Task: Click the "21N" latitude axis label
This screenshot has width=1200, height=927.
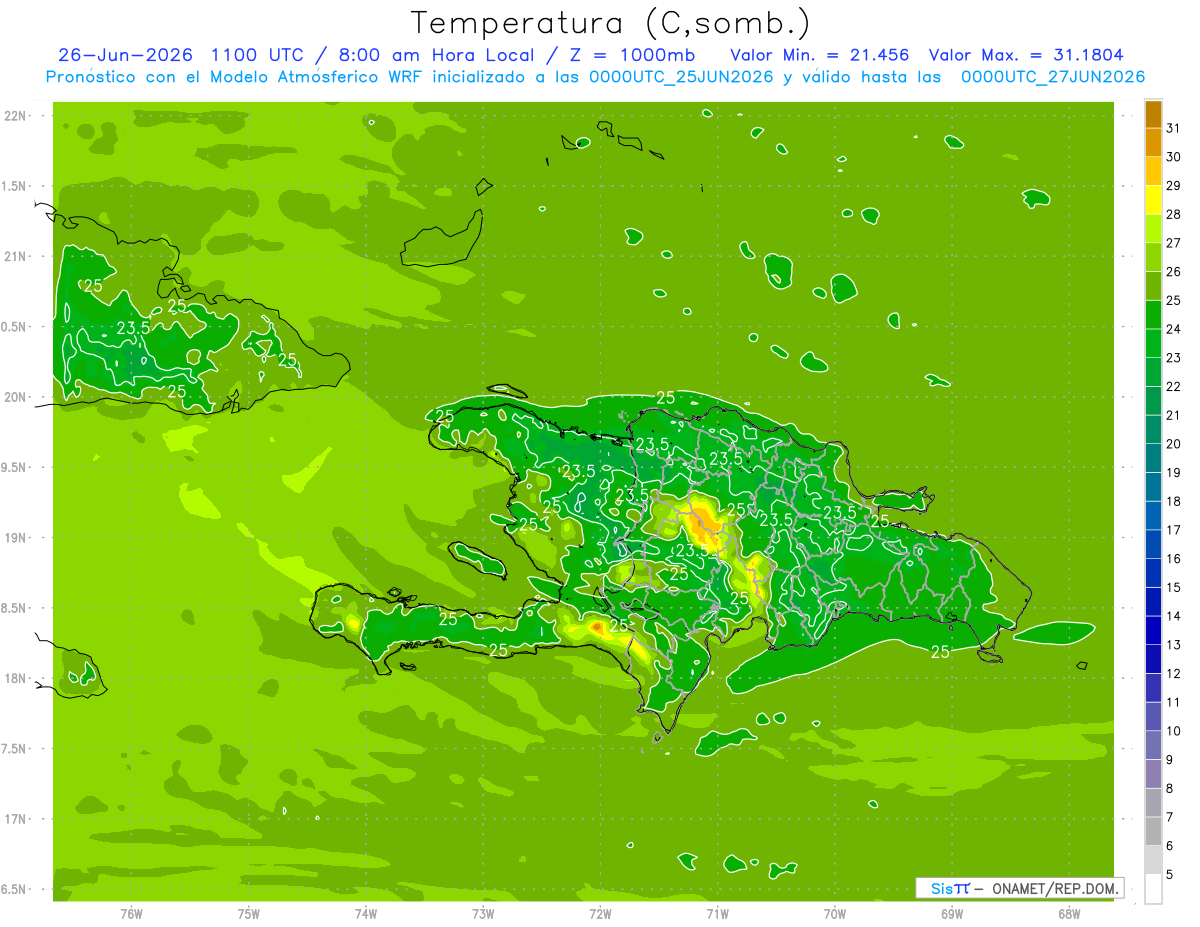Action: point(16,256)
